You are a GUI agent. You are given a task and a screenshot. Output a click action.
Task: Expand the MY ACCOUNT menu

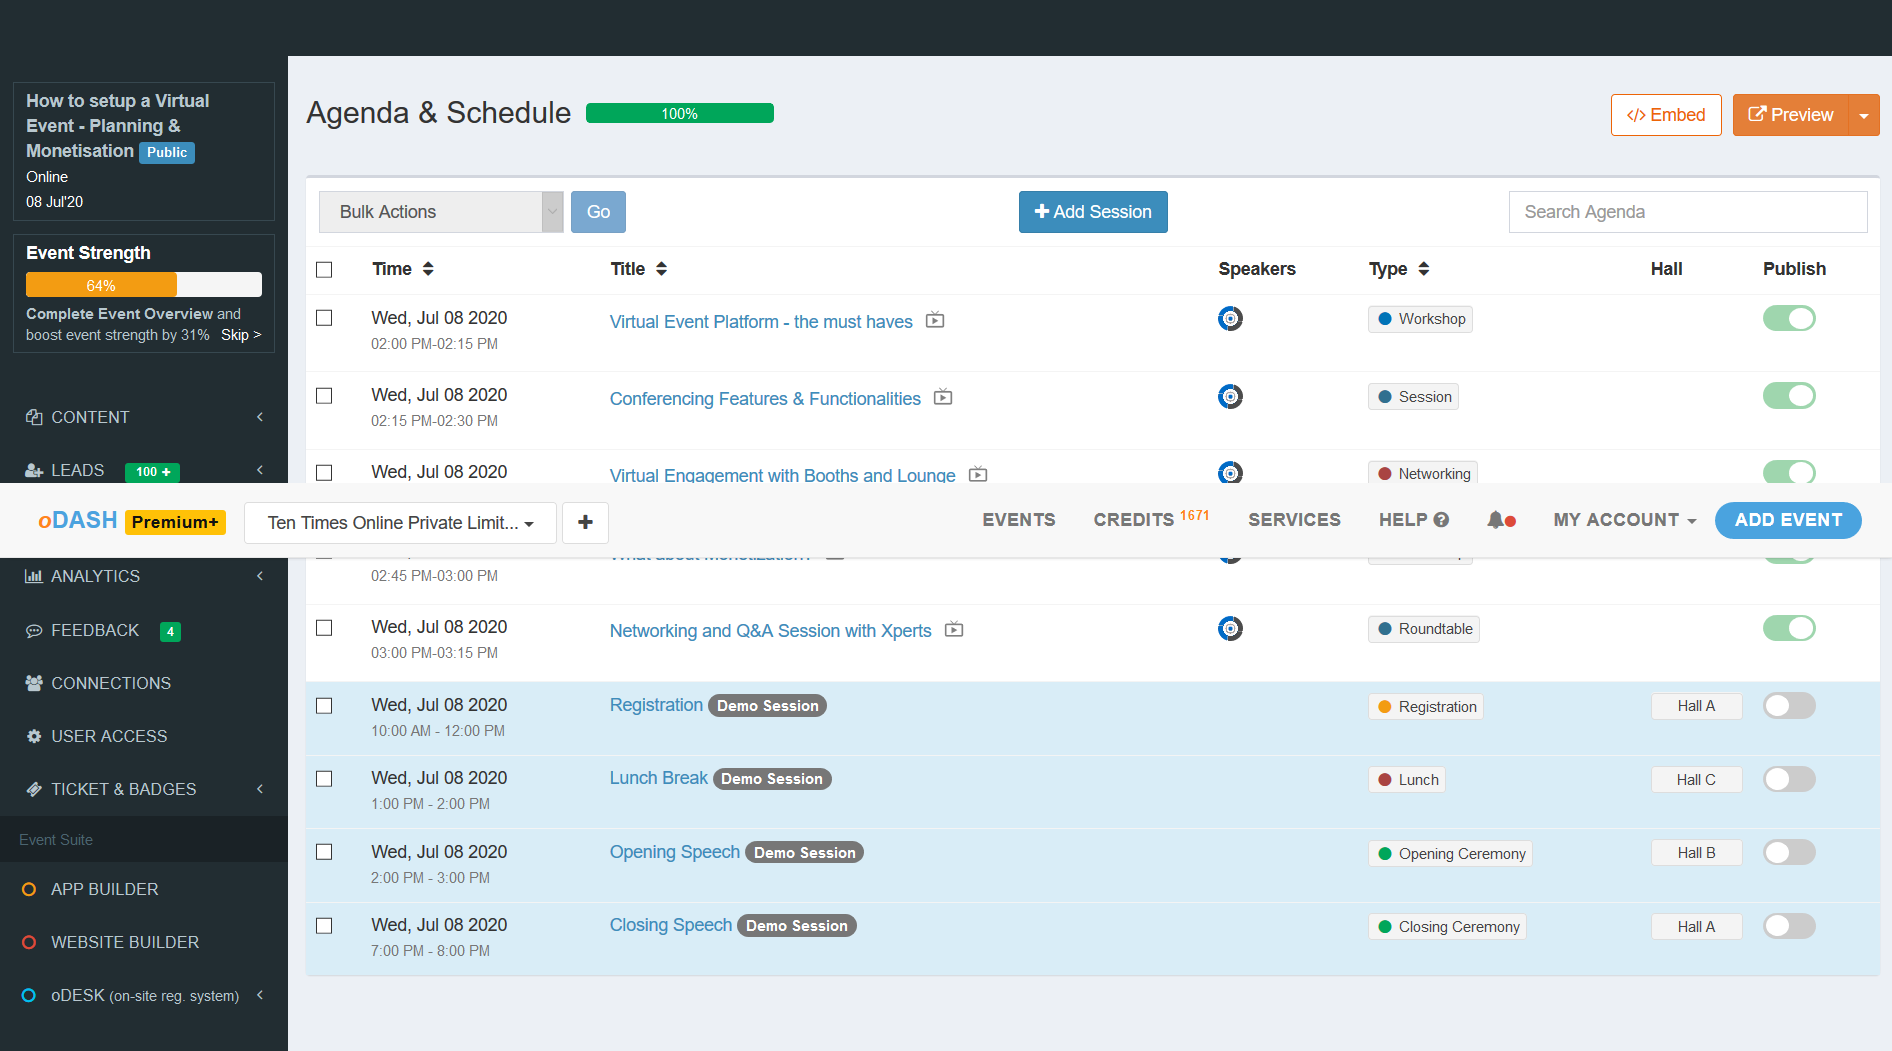tap(1624, 520)
